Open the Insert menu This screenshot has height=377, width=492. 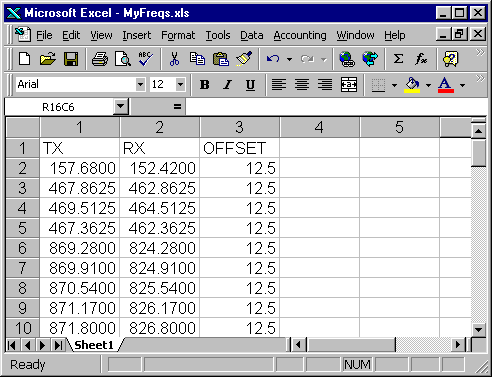[136, 35]
